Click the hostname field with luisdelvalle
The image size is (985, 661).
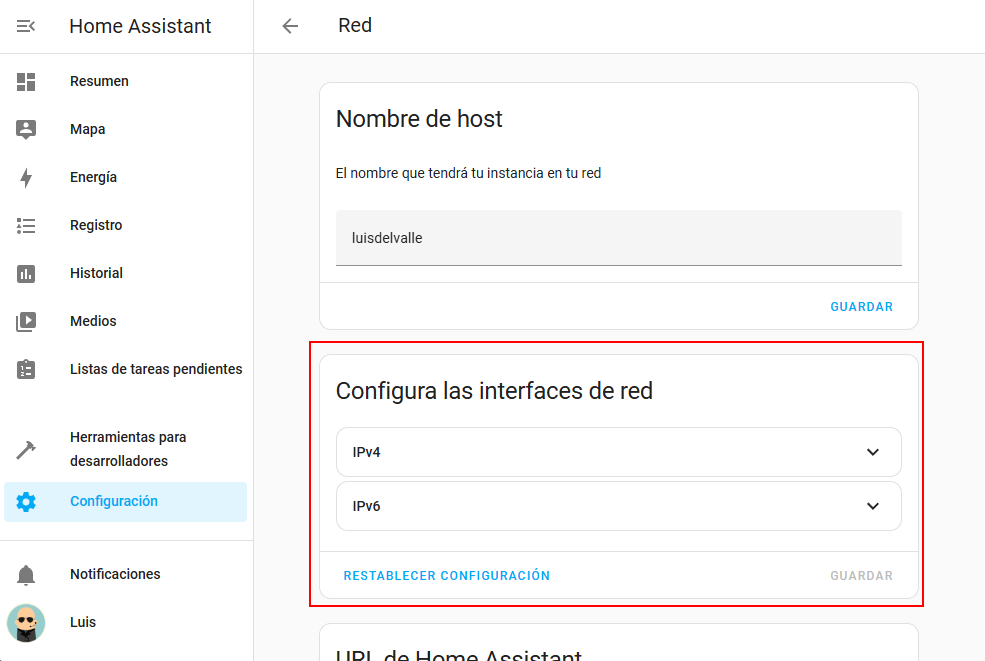click(618, 238)
